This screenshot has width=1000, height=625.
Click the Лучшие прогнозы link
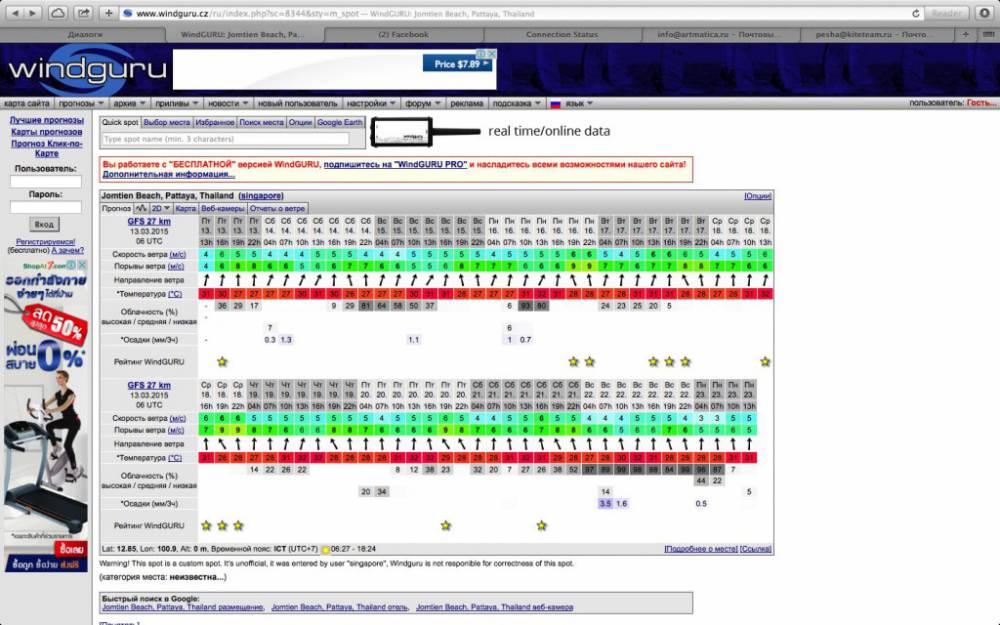[47, 120]
